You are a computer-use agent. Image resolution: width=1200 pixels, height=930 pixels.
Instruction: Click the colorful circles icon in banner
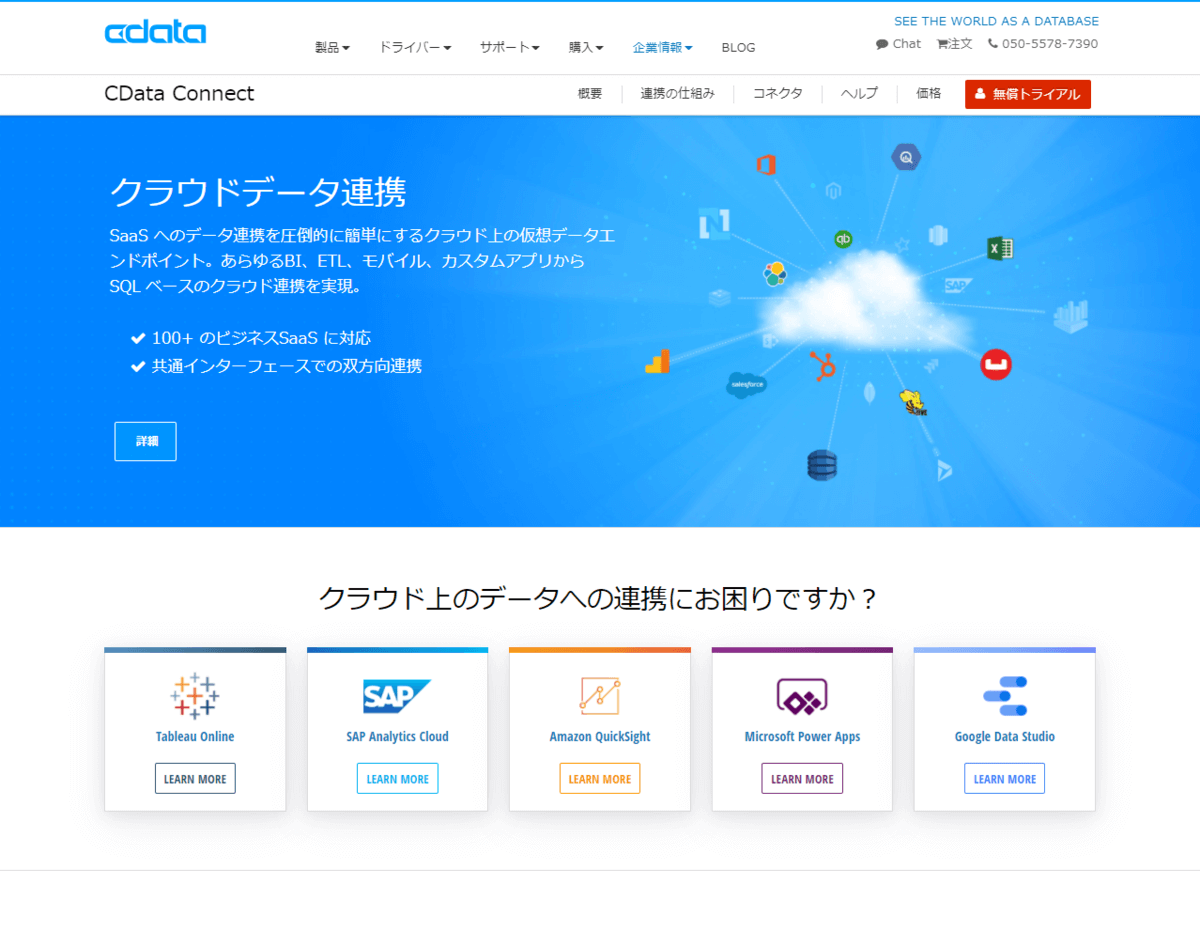click(775, 274)
